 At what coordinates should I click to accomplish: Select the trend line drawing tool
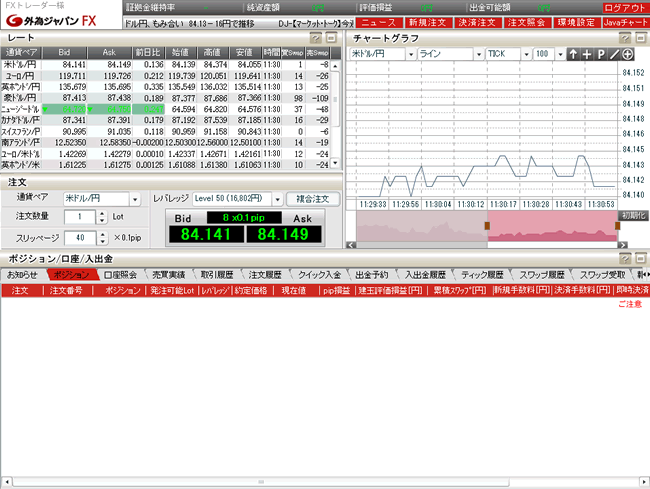point(614,54)
